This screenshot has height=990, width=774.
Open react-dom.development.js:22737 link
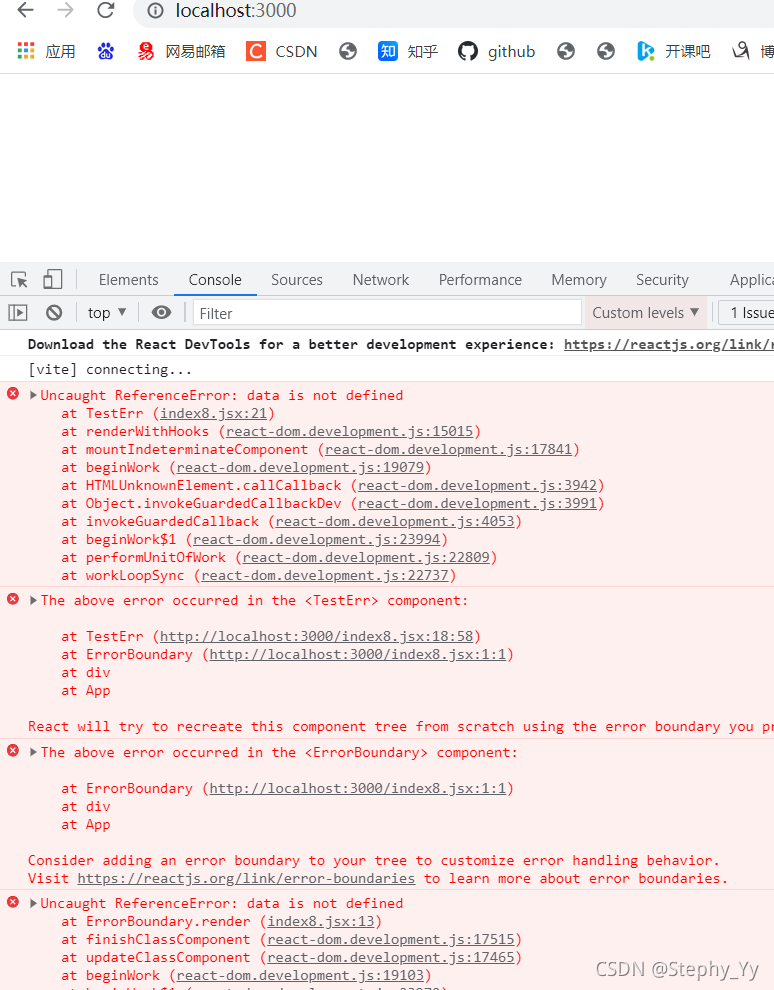[x=324, y=575]
